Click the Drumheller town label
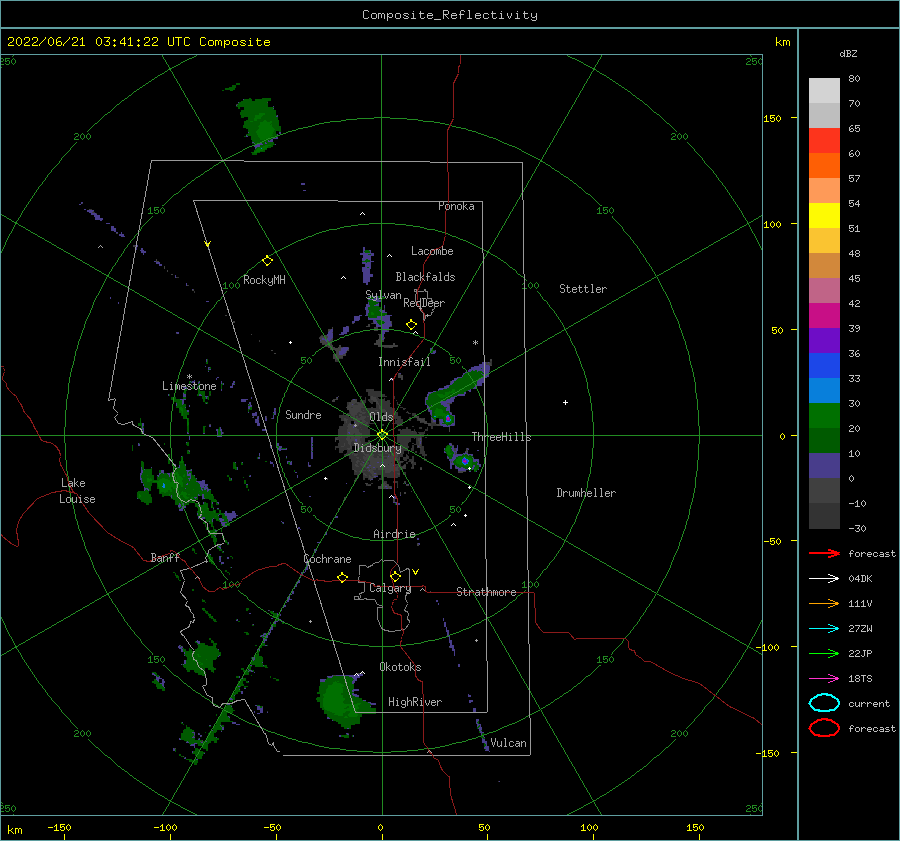The height and width of the screenshot is (841, 900). click(x=586, y=493)
